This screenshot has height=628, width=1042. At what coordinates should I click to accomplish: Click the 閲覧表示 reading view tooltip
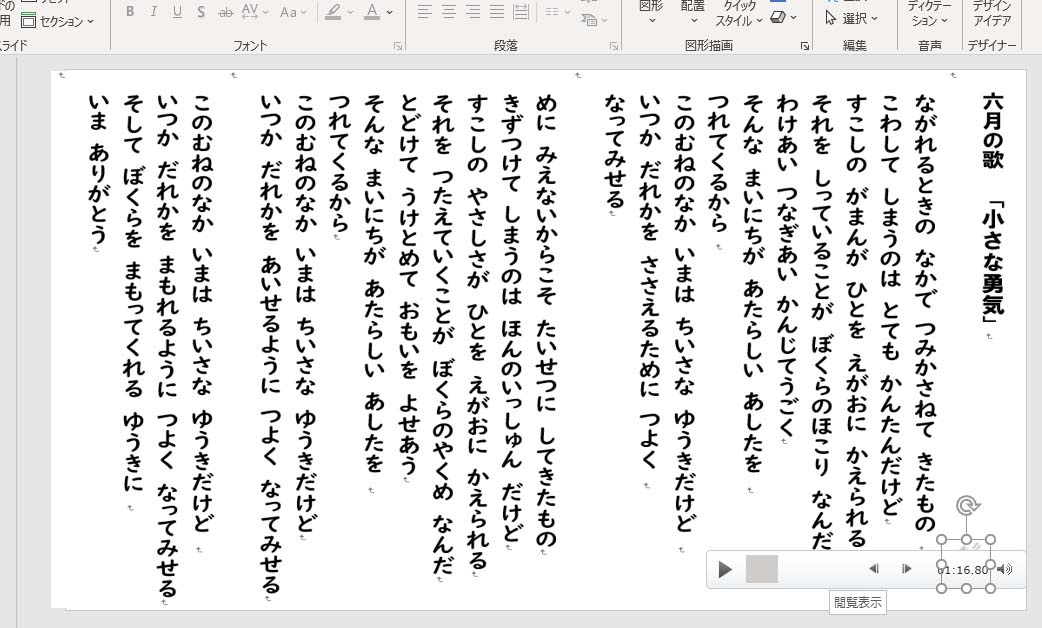[x=858, y=603]
